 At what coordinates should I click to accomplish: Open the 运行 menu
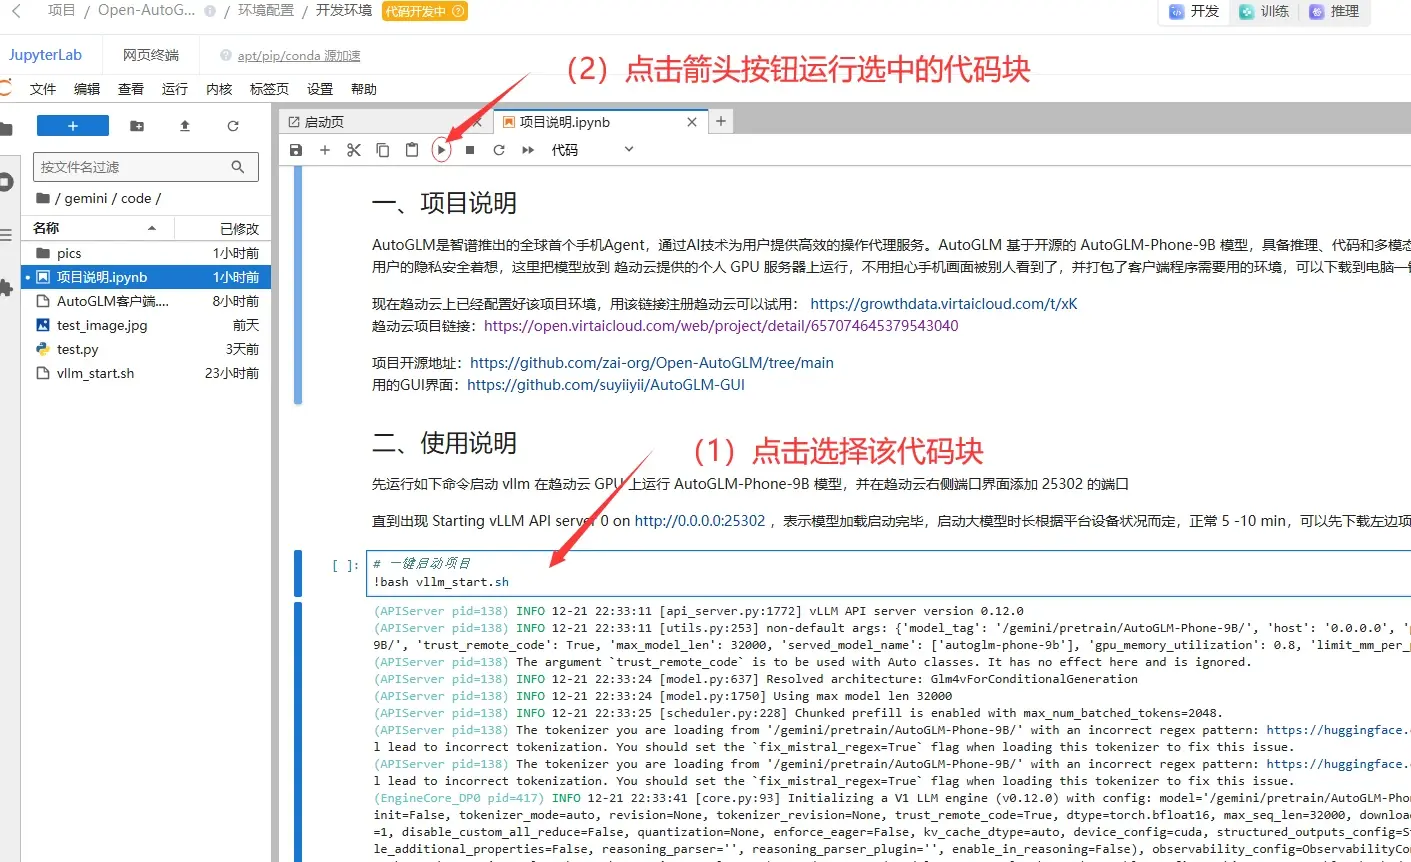(175, 89)
